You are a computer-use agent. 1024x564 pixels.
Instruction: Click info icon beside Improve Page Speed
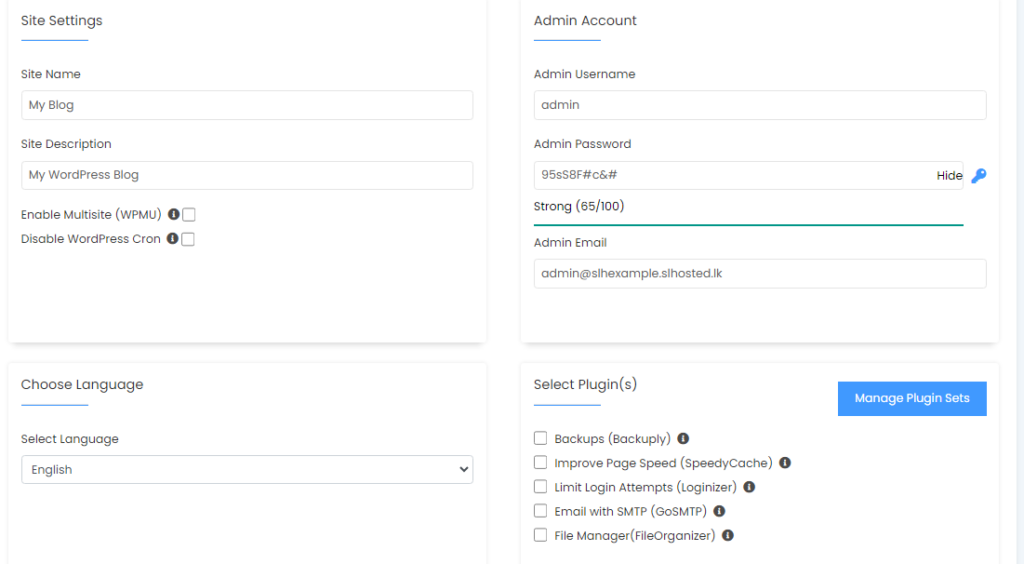pyautogui.click(x=785, y=463)
